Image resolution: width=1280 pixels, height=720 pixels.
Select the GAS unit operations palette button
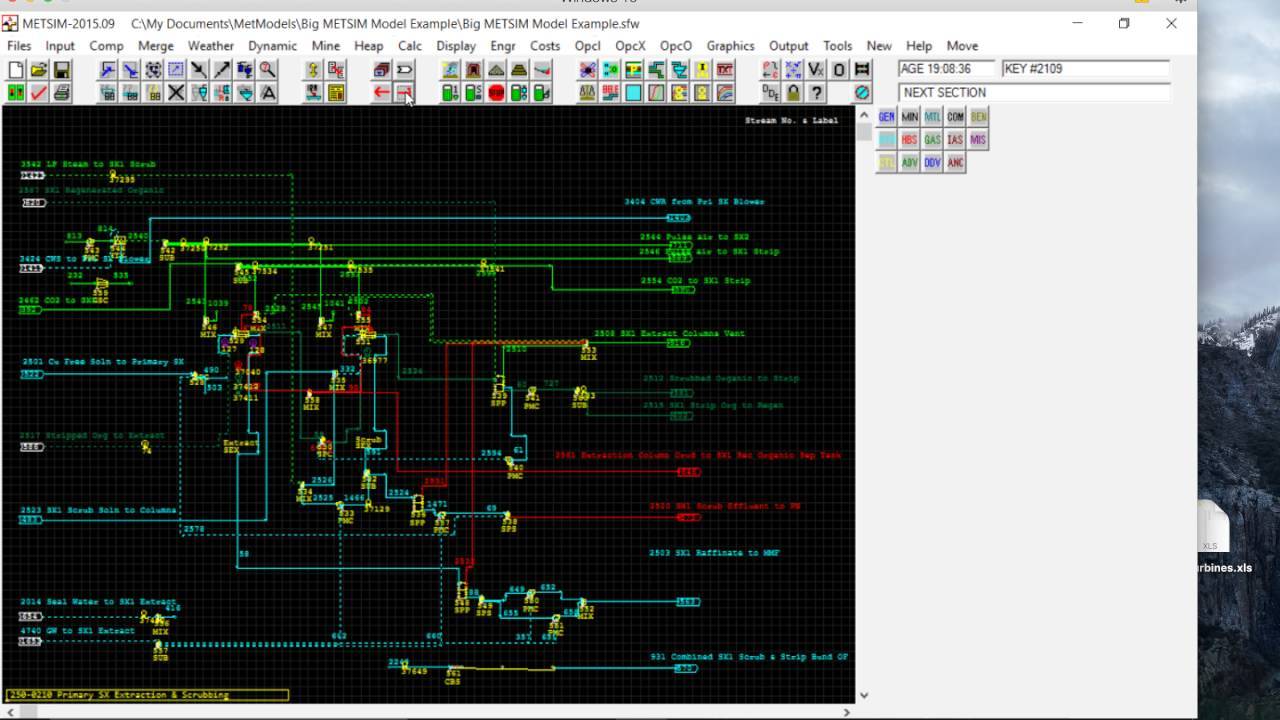coord(932,140)
